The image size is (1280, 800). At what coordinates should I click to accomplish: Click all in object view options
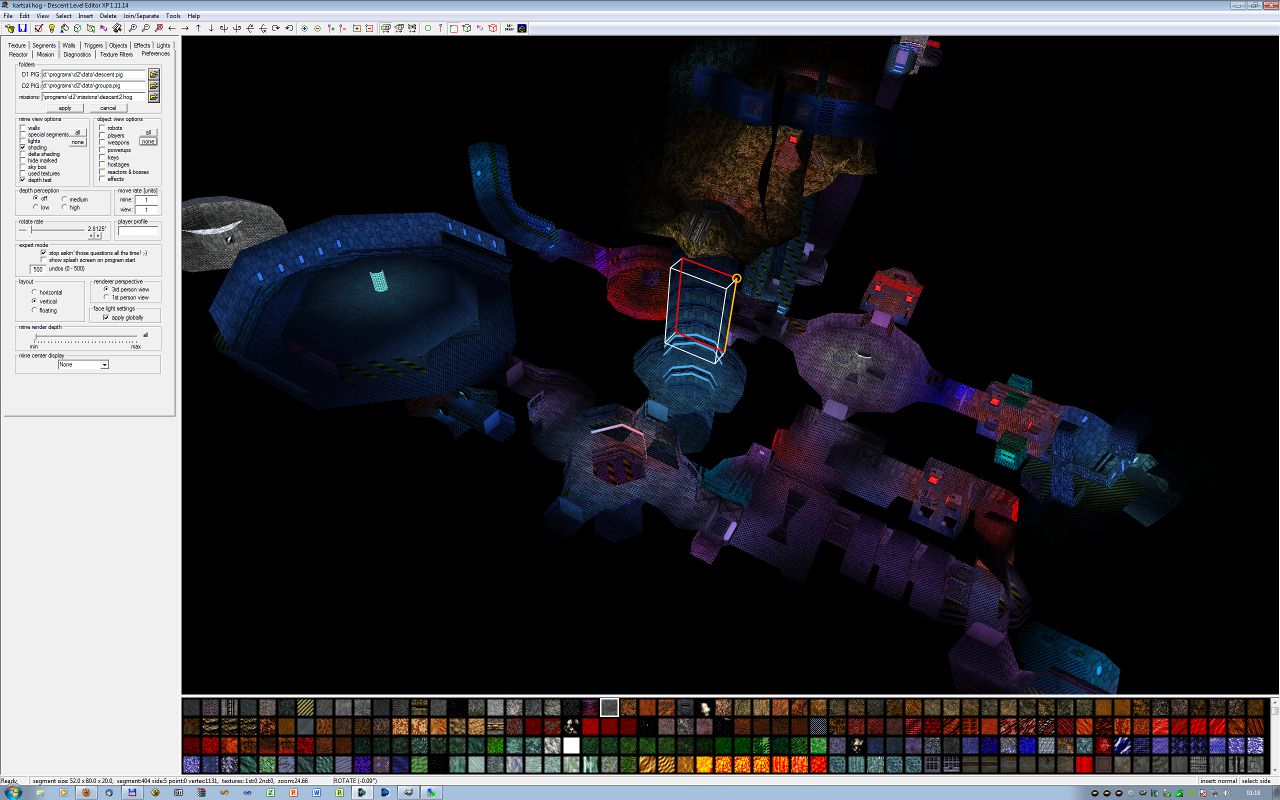148,132
